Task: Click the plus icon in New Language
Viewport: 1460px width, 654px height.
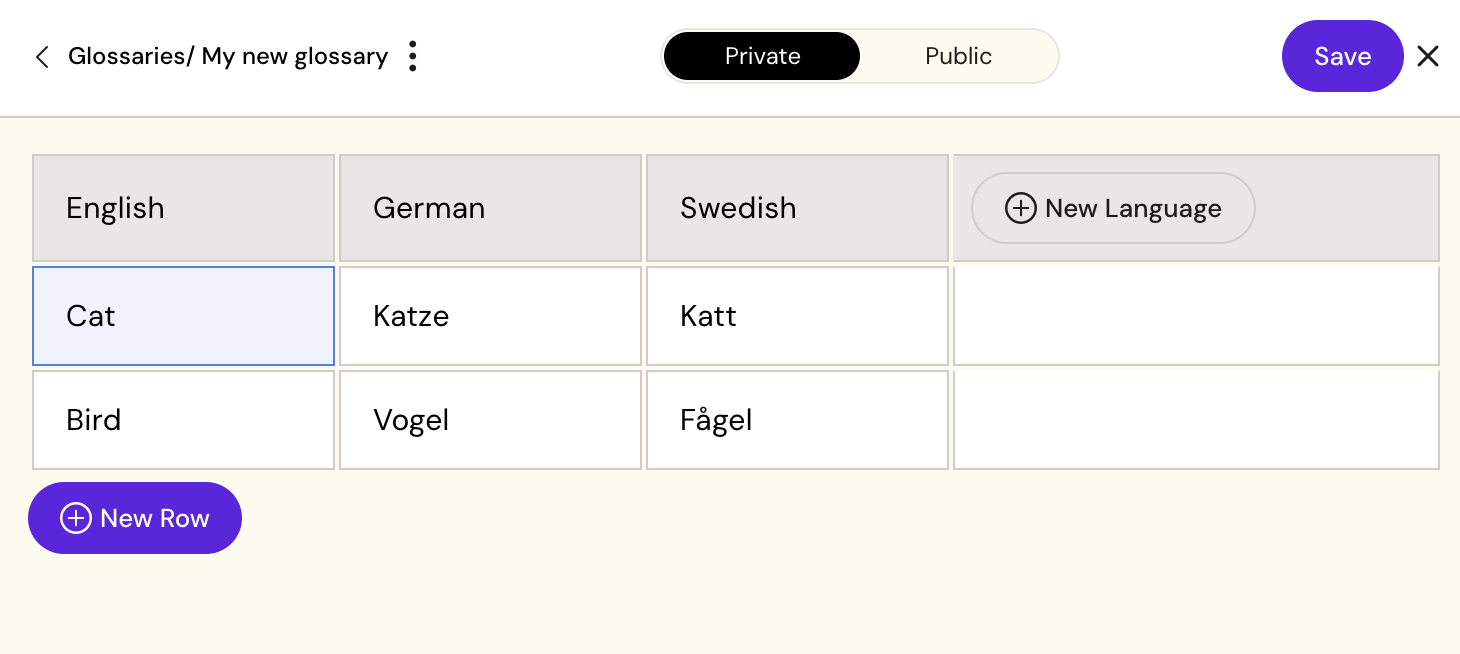Action: click(x=1020, y=208)
